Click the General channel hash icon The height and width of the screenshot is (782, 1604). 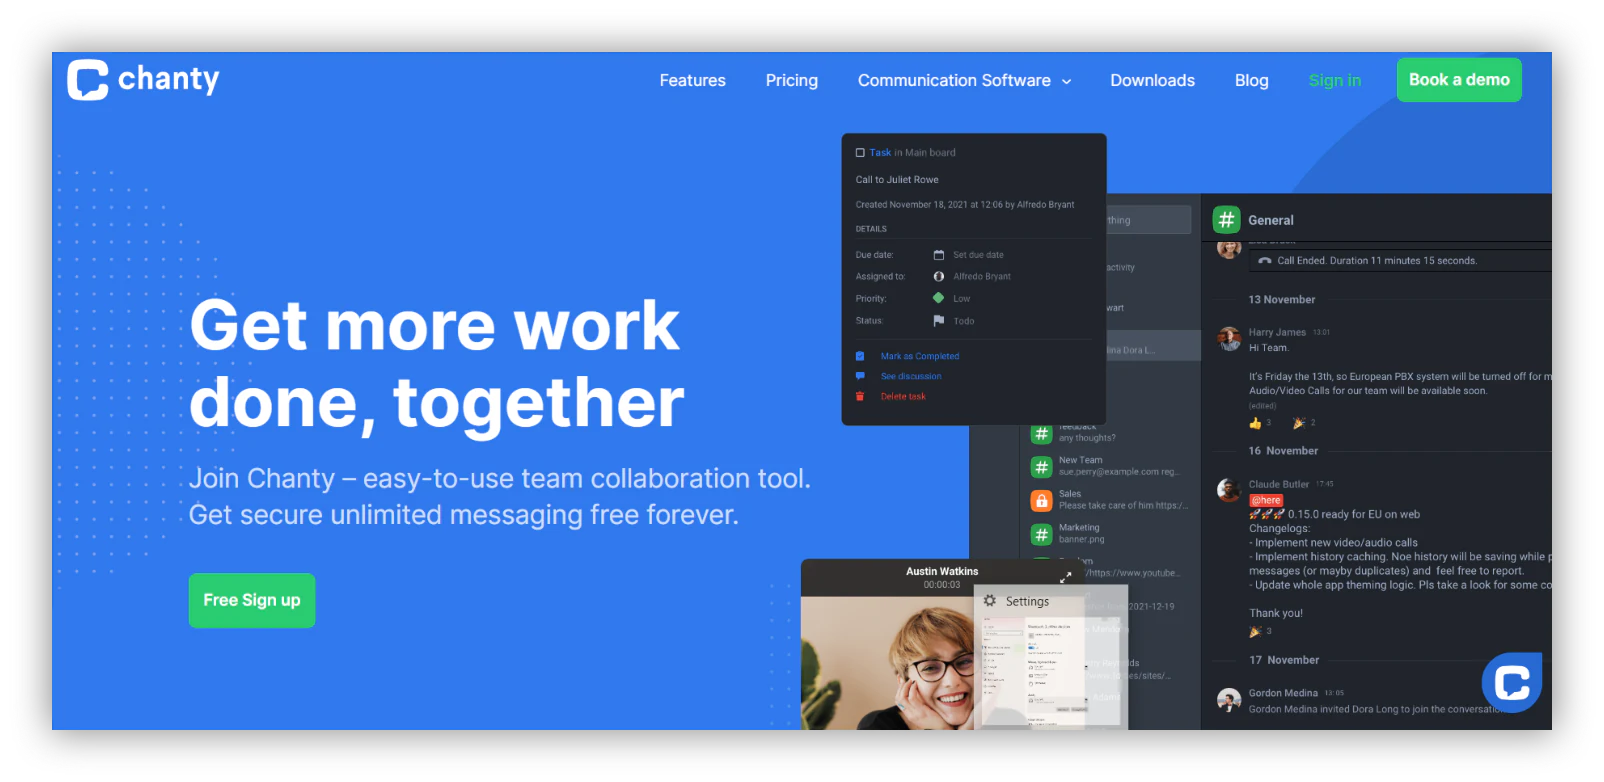pyautogui.click(x=1226, y=219)
